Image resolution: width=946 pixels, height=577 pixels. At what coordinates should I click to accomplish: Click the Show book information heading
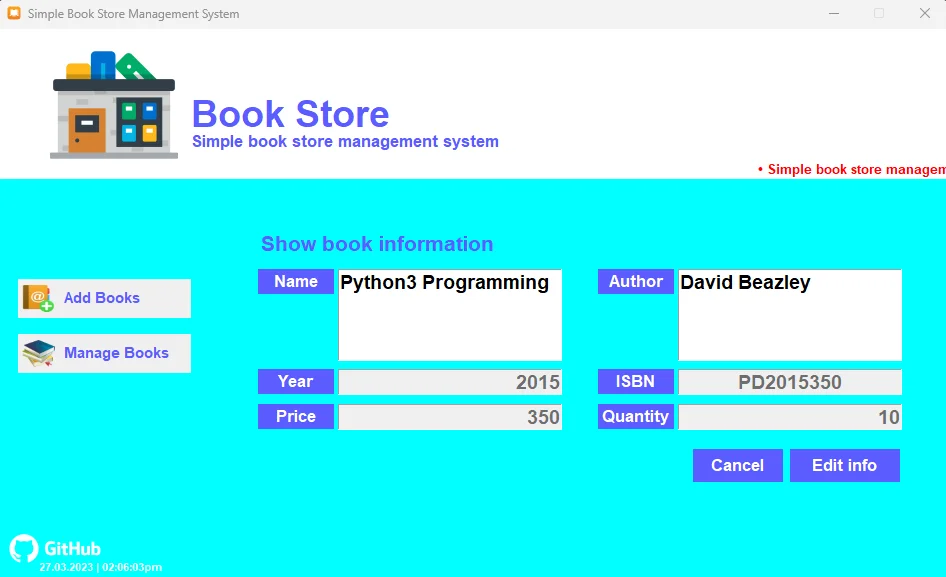[377, 244]
